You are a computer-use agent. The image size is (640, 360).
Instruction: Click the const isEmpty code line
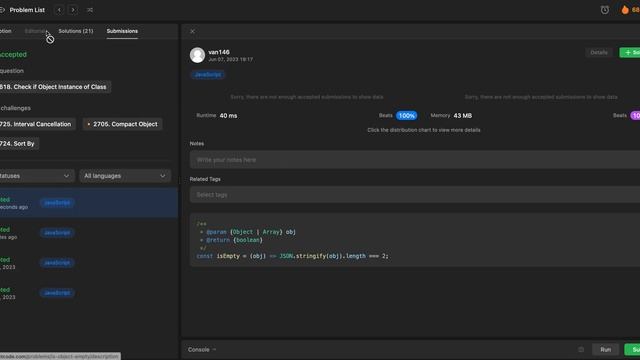pyautogui.click(x=292, y=256)
